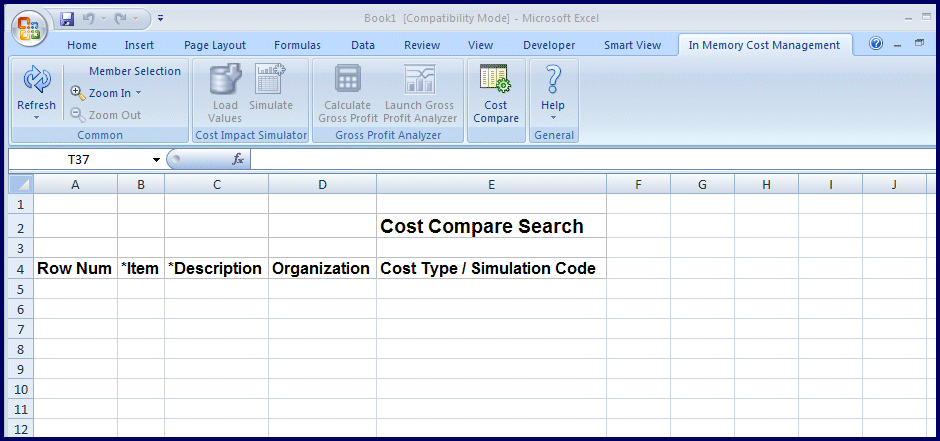Image resolution: width=940 pixels, height=441 pixels.
Task: Click the Simulate icon
Action: [271, 80]
